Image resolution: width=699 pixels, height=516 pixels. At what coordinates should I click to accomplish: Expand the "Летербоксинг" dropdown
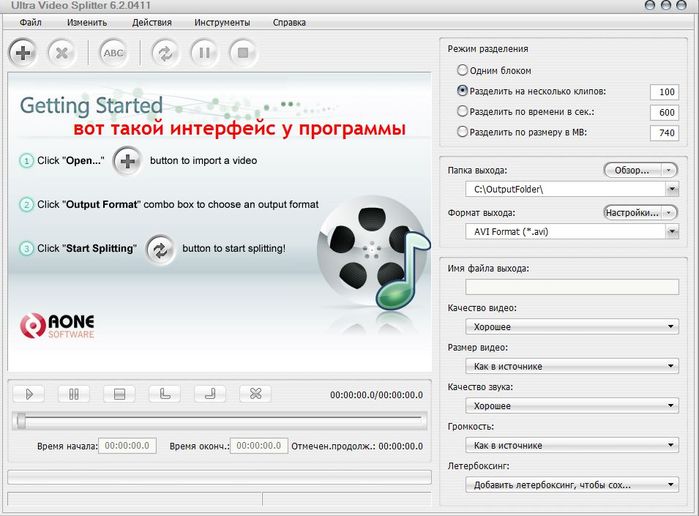670,486
